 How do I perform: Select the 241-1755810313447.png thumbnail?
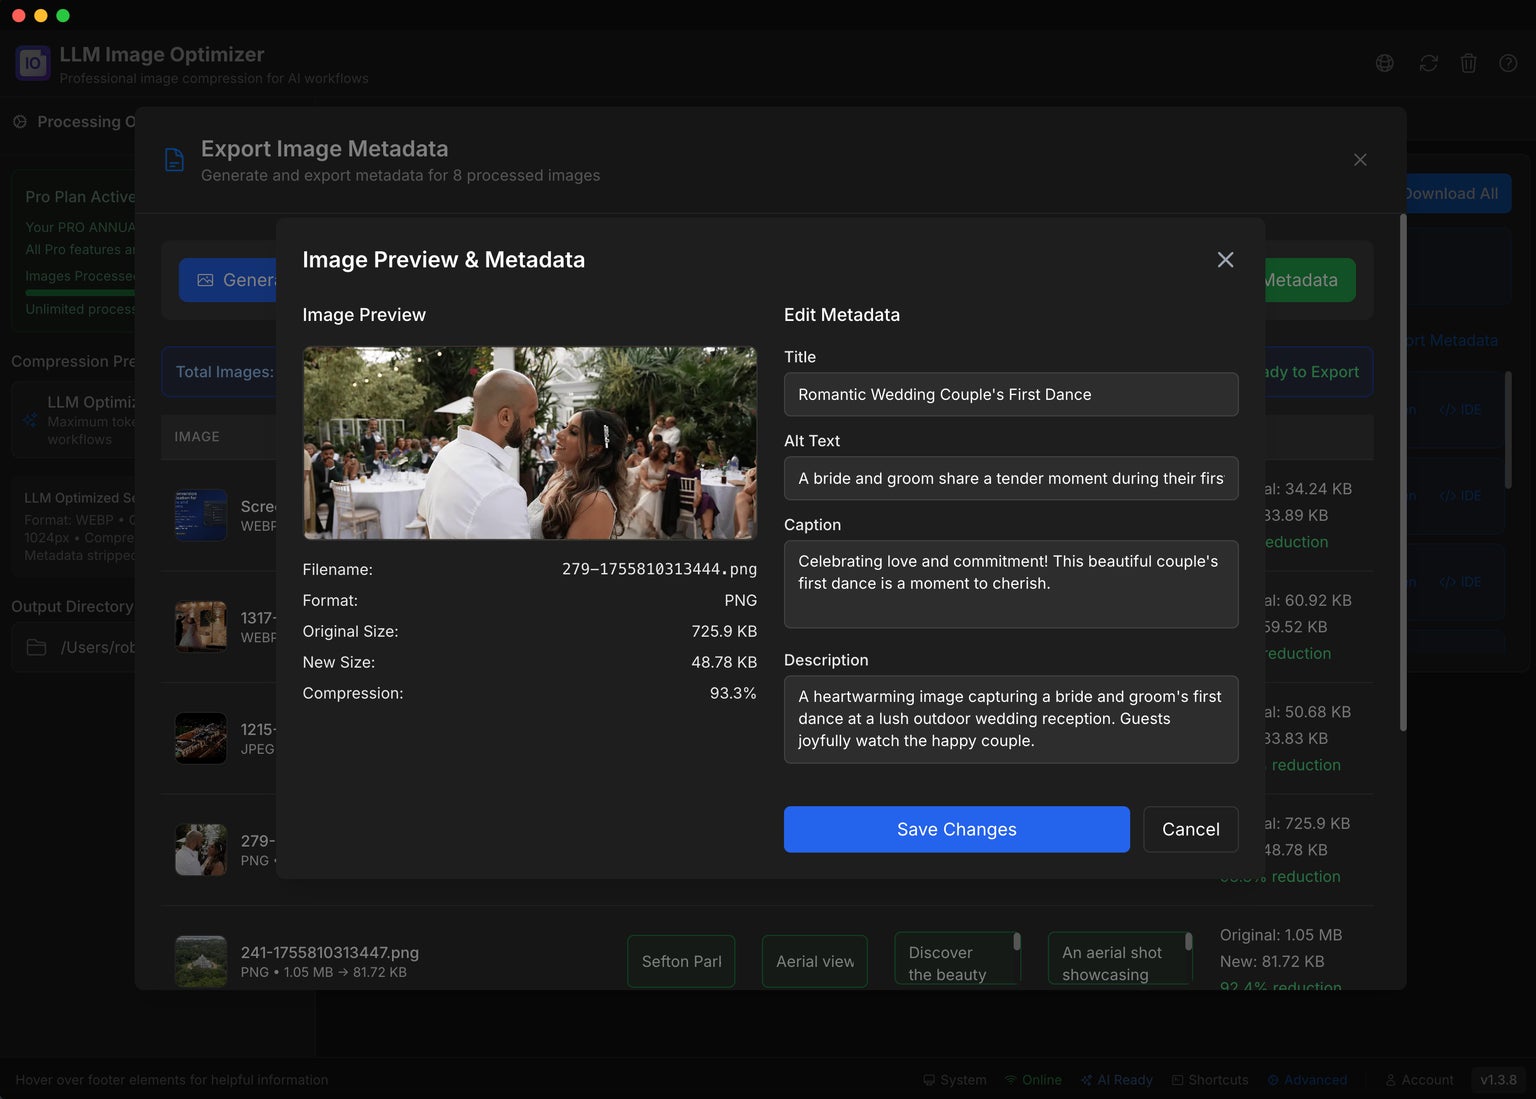tap(200, 962)
